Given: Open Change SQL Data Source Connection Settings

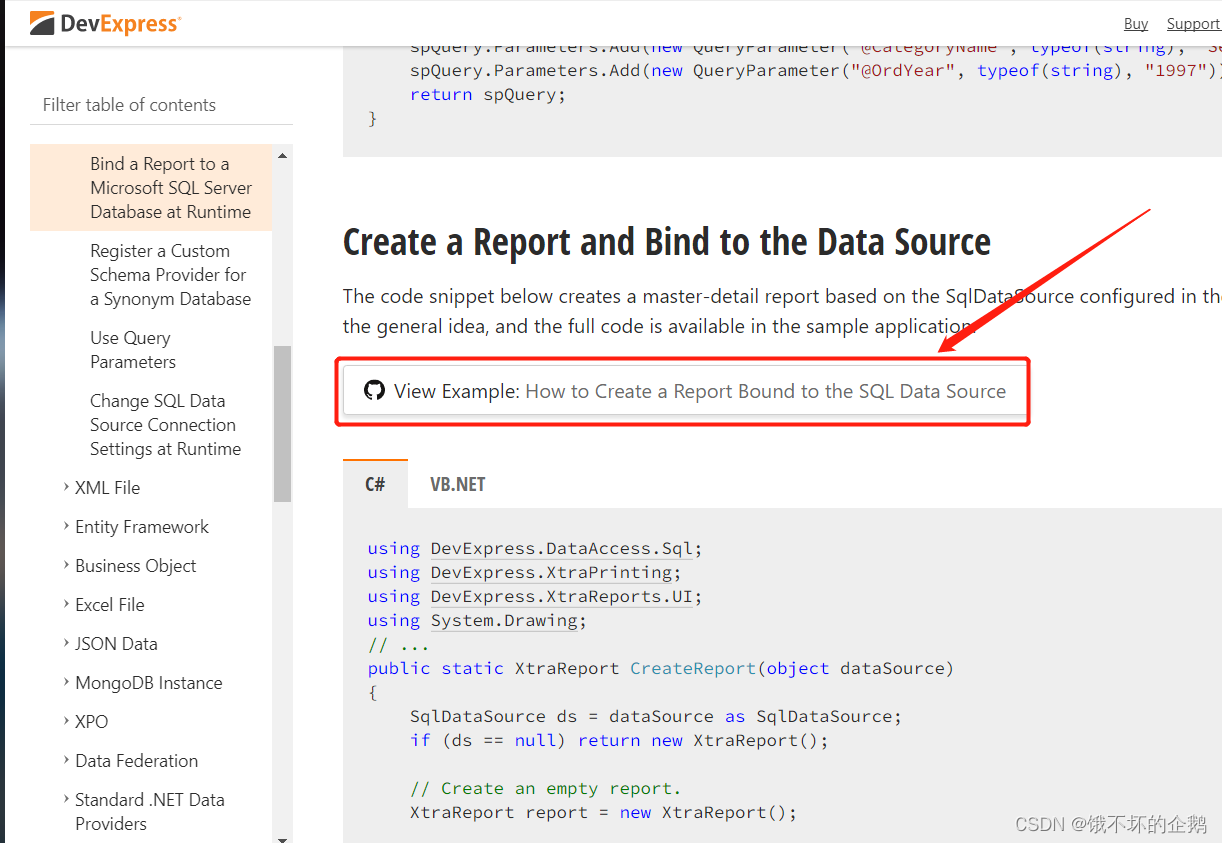Looking at the screenshot, I should pos(165,425).
